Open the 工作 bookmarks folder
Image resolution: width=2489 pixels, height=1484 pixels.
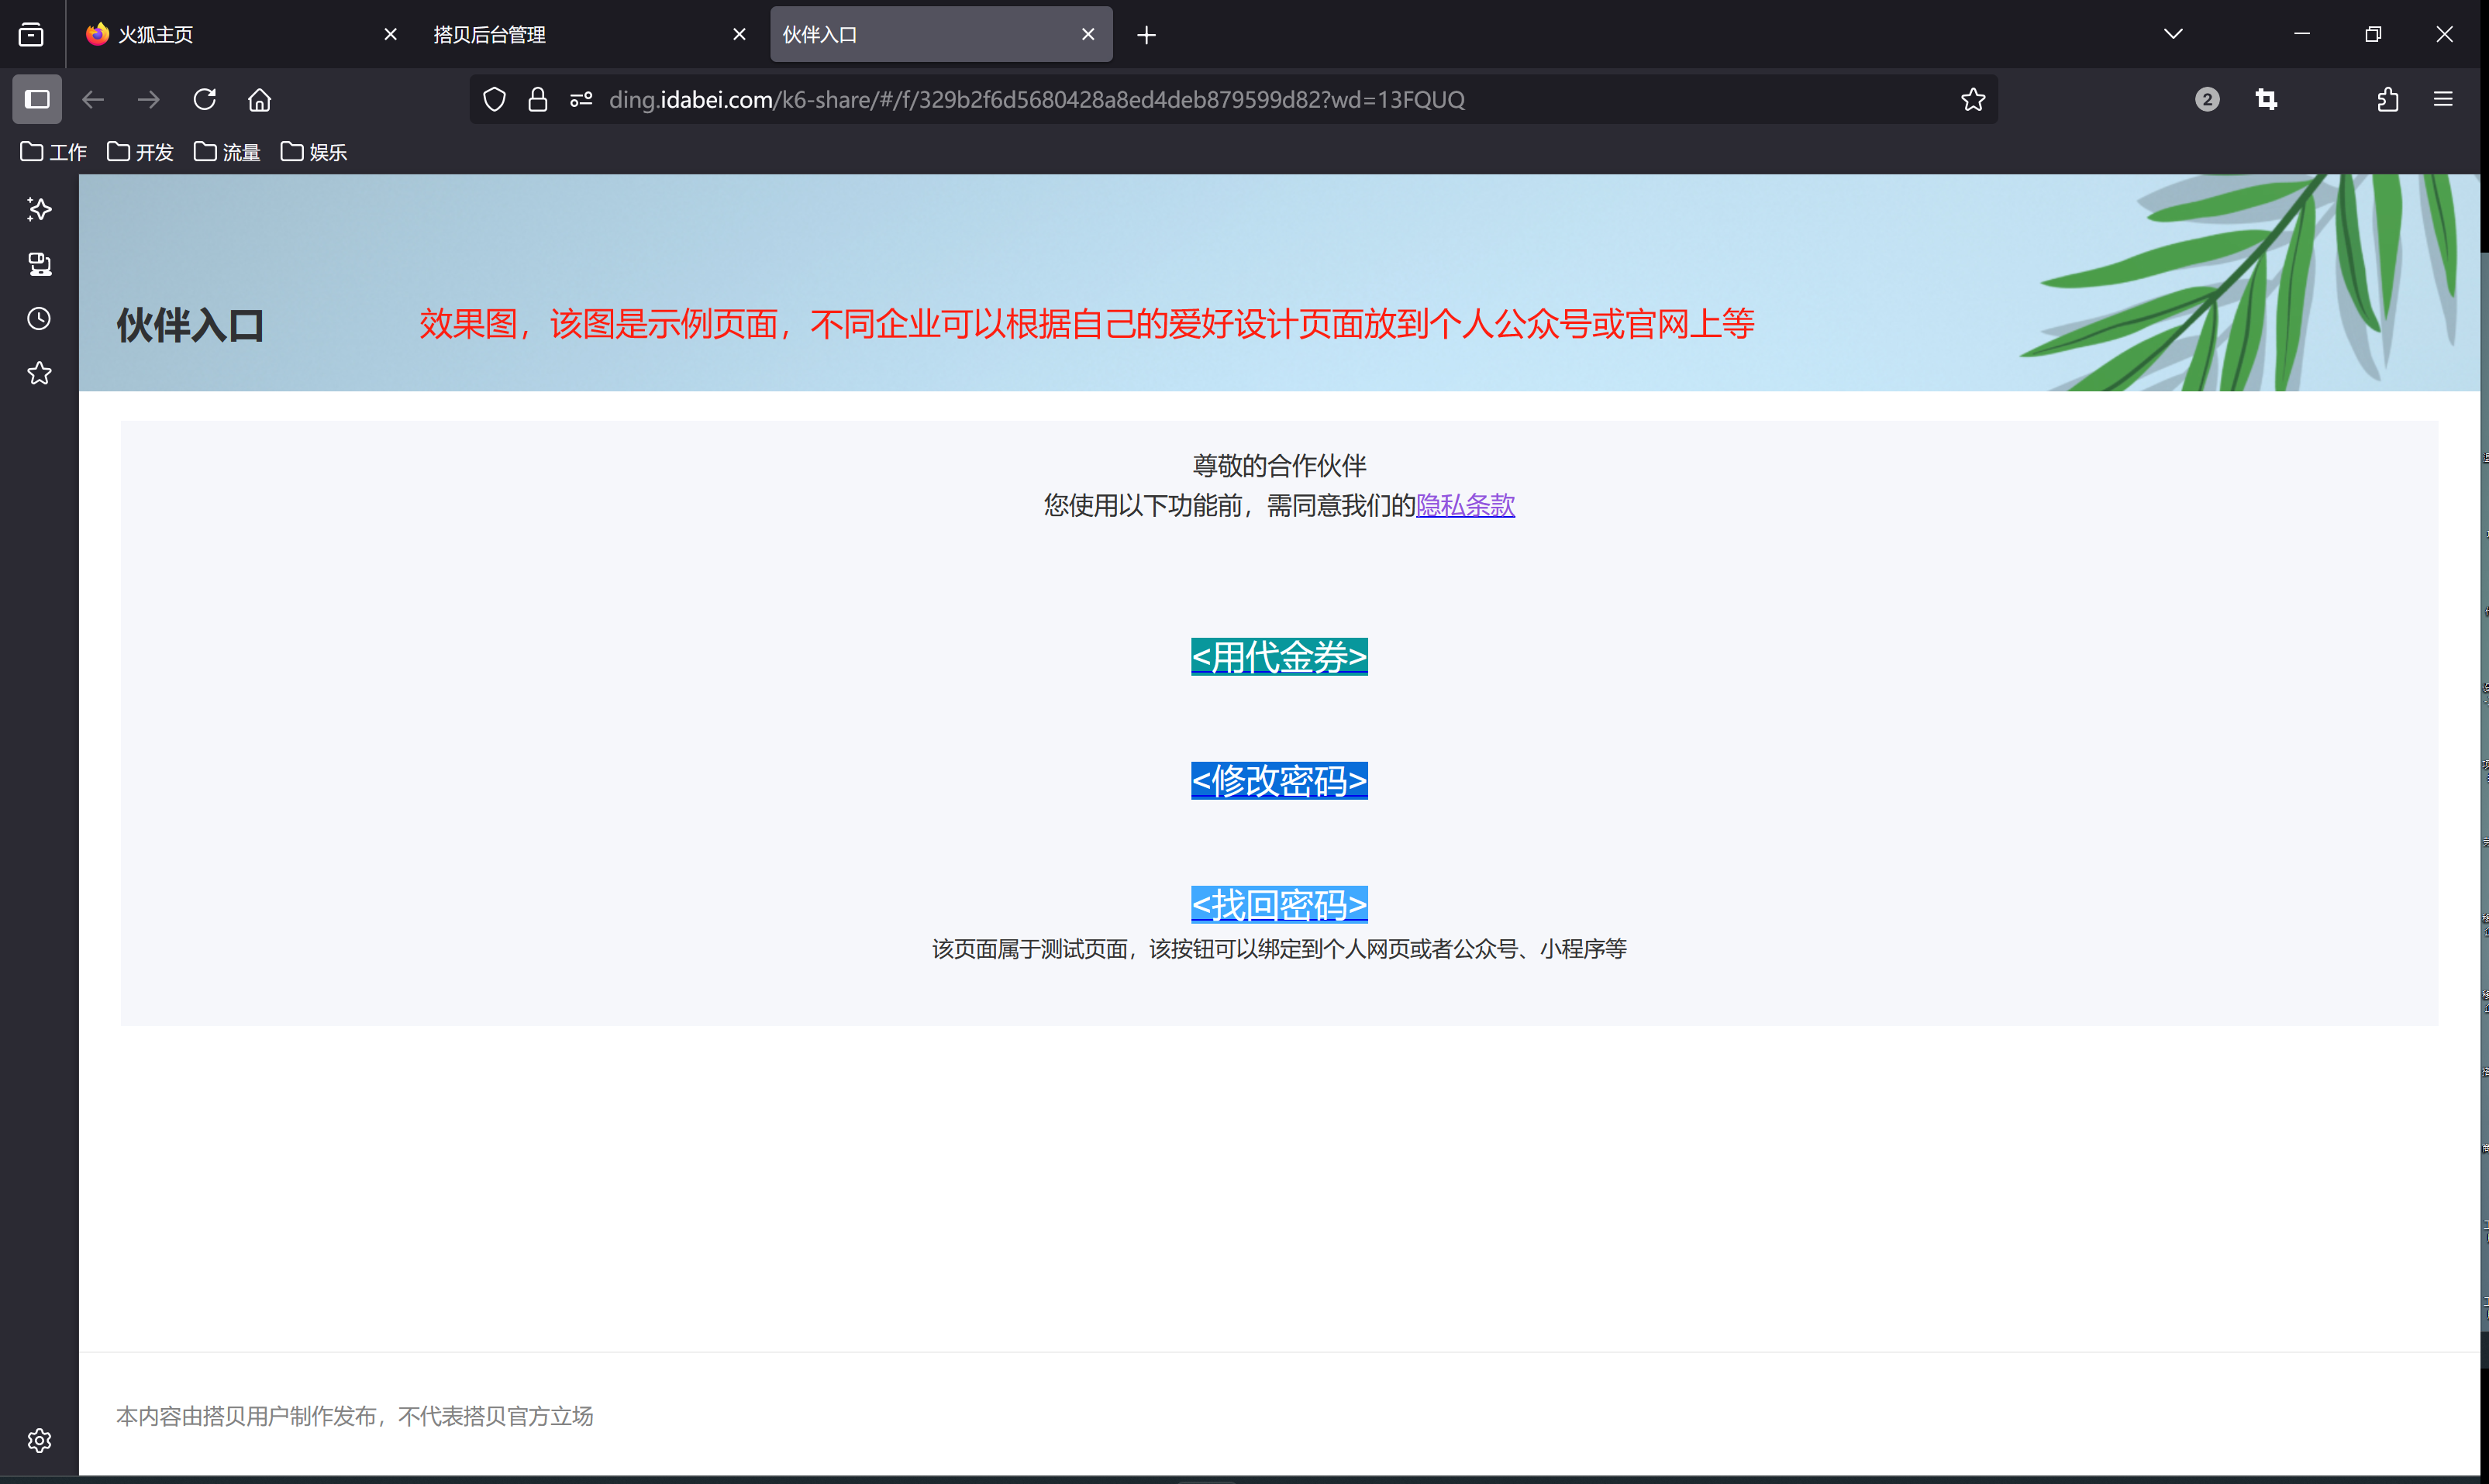point(53,151)
